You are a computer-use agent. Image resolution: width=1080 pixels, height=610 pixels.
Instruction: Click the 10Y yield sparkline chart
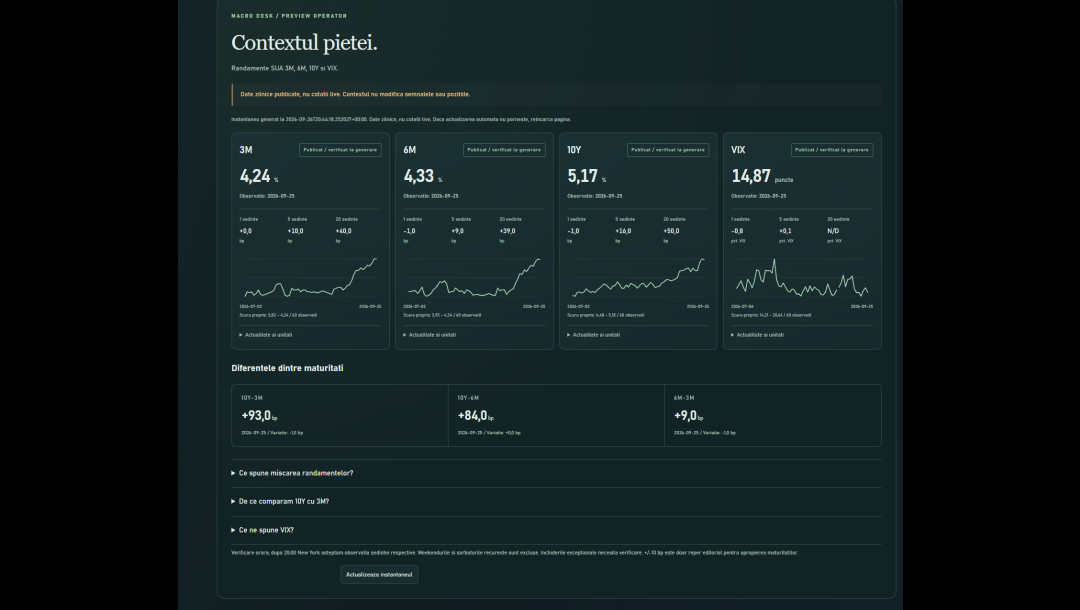tap(638, 277)
